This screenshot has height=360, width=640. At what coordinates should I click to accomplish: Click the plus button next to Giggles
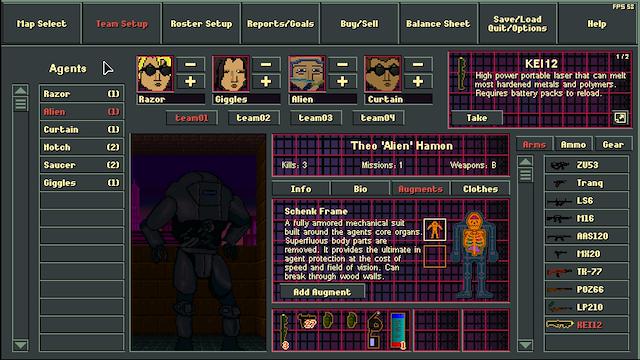(266, 82)
